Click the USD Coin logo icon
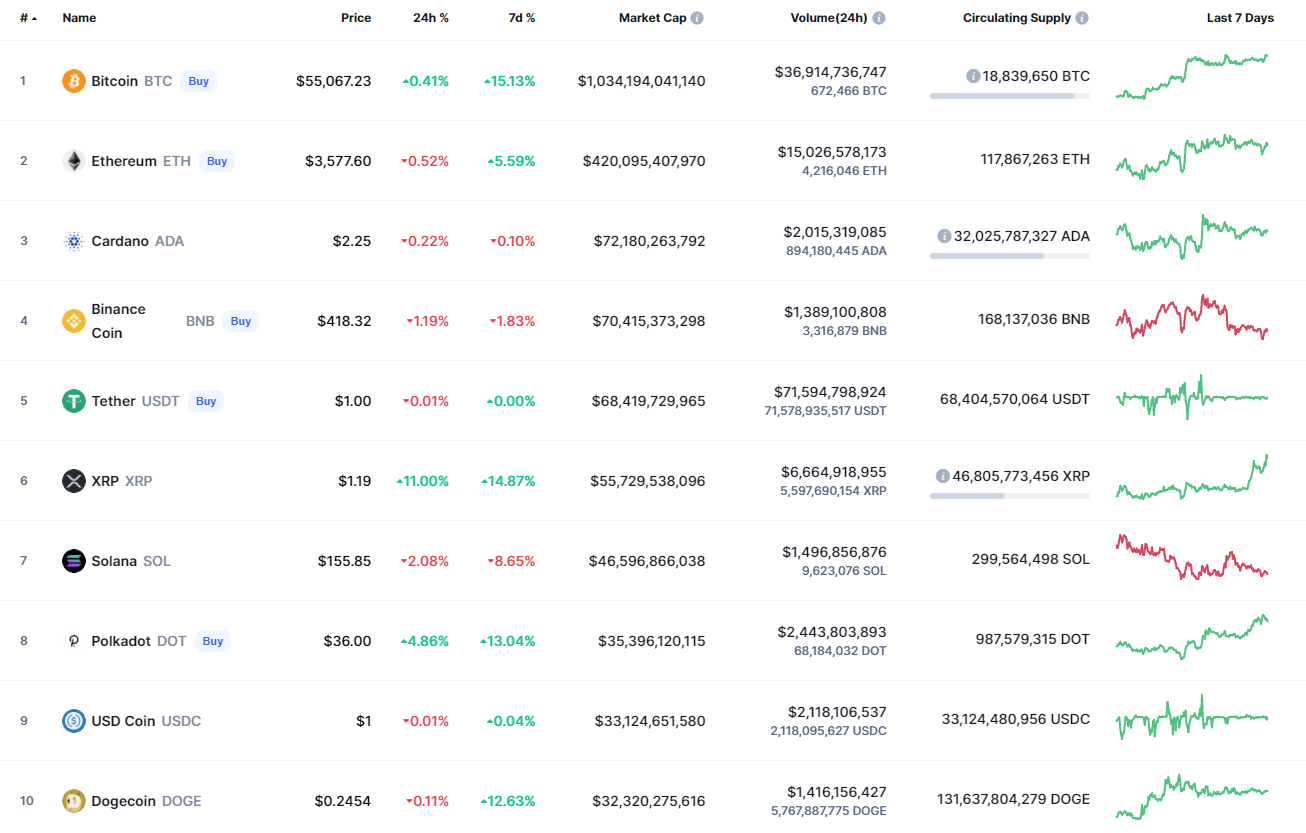This screenshot has width=1306, height=833. [74, 721]
